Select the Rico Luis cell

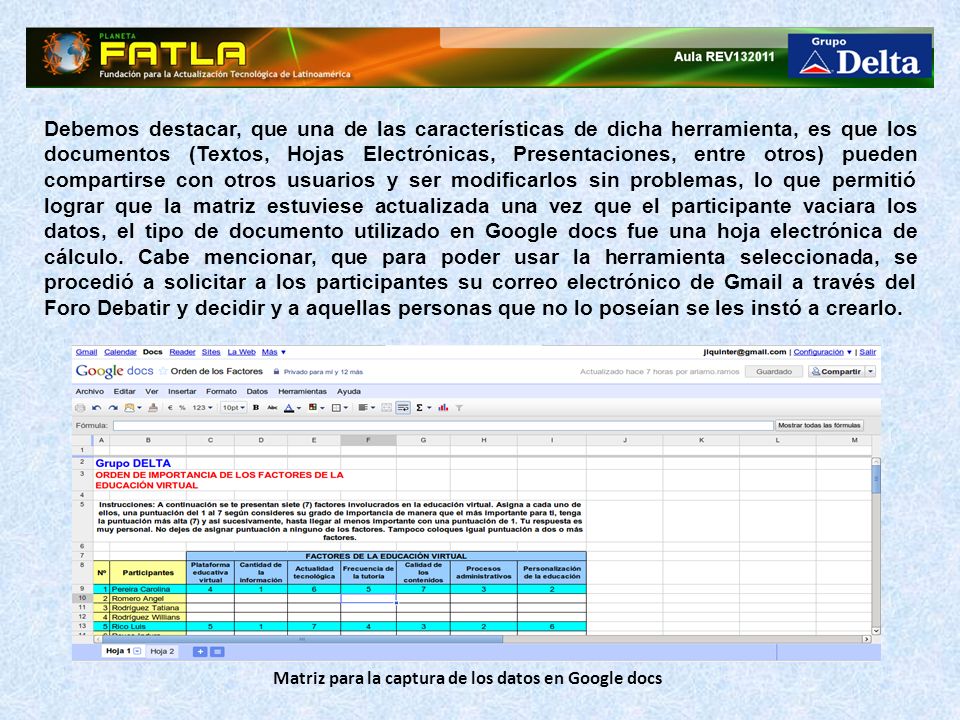point(148,626)
